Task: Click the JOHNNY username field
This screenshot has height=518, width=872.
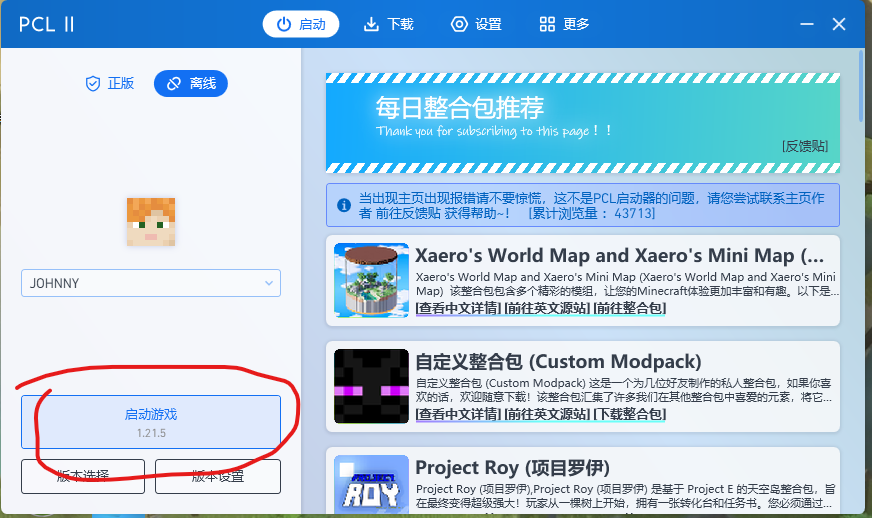Action: pyautogui.click(x=151, y=283)
